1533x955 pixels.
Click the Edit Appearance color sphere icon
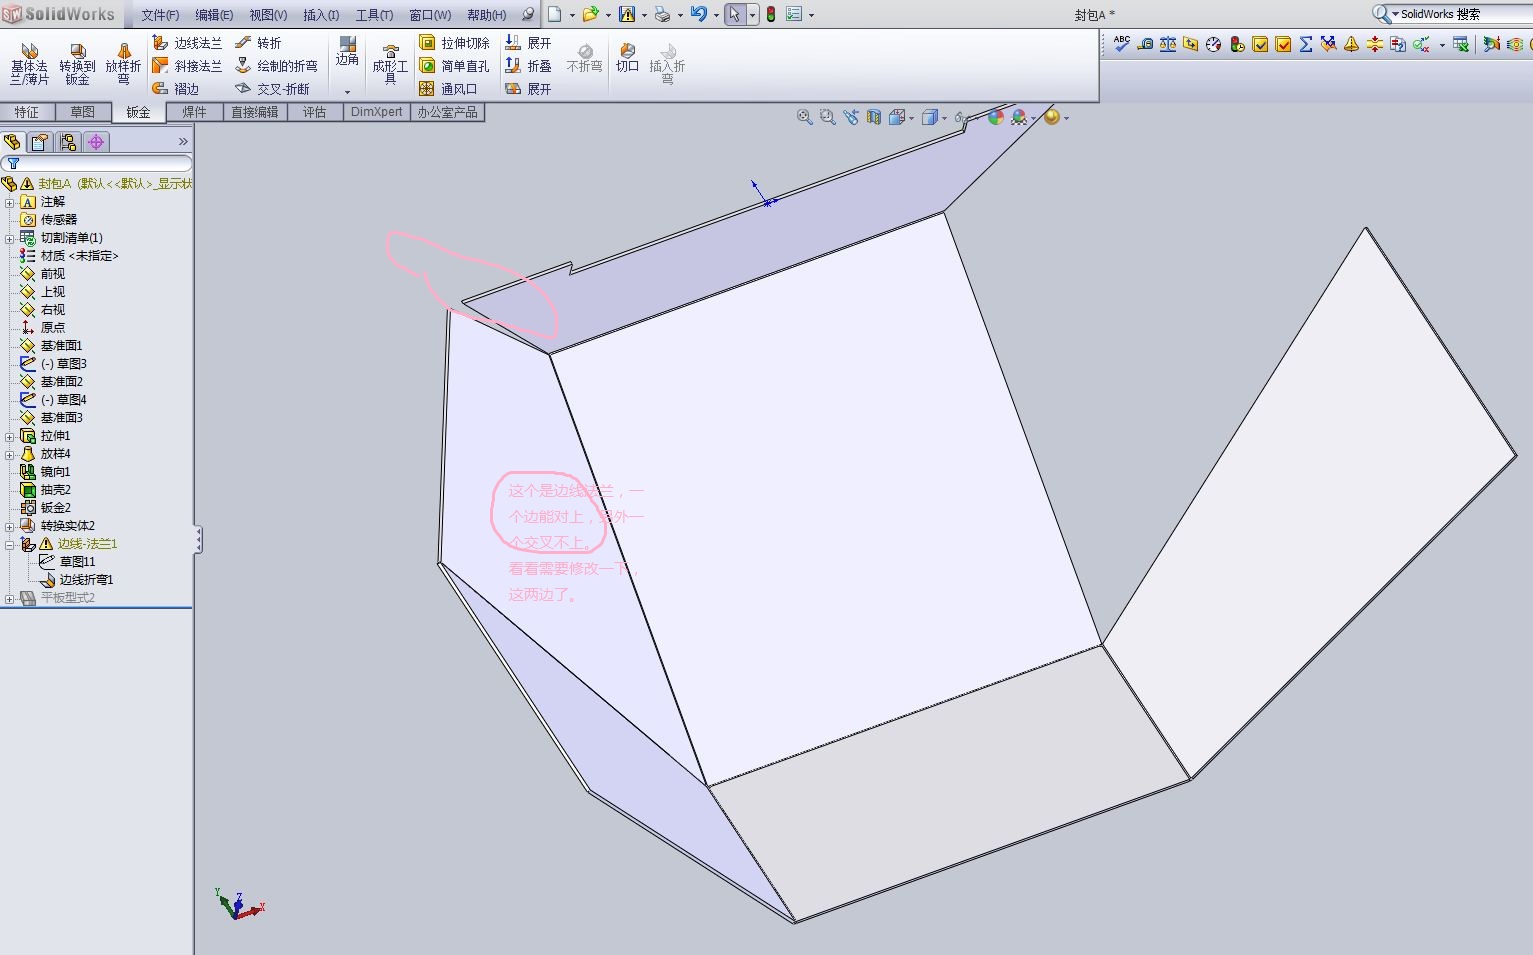(995, 117)
